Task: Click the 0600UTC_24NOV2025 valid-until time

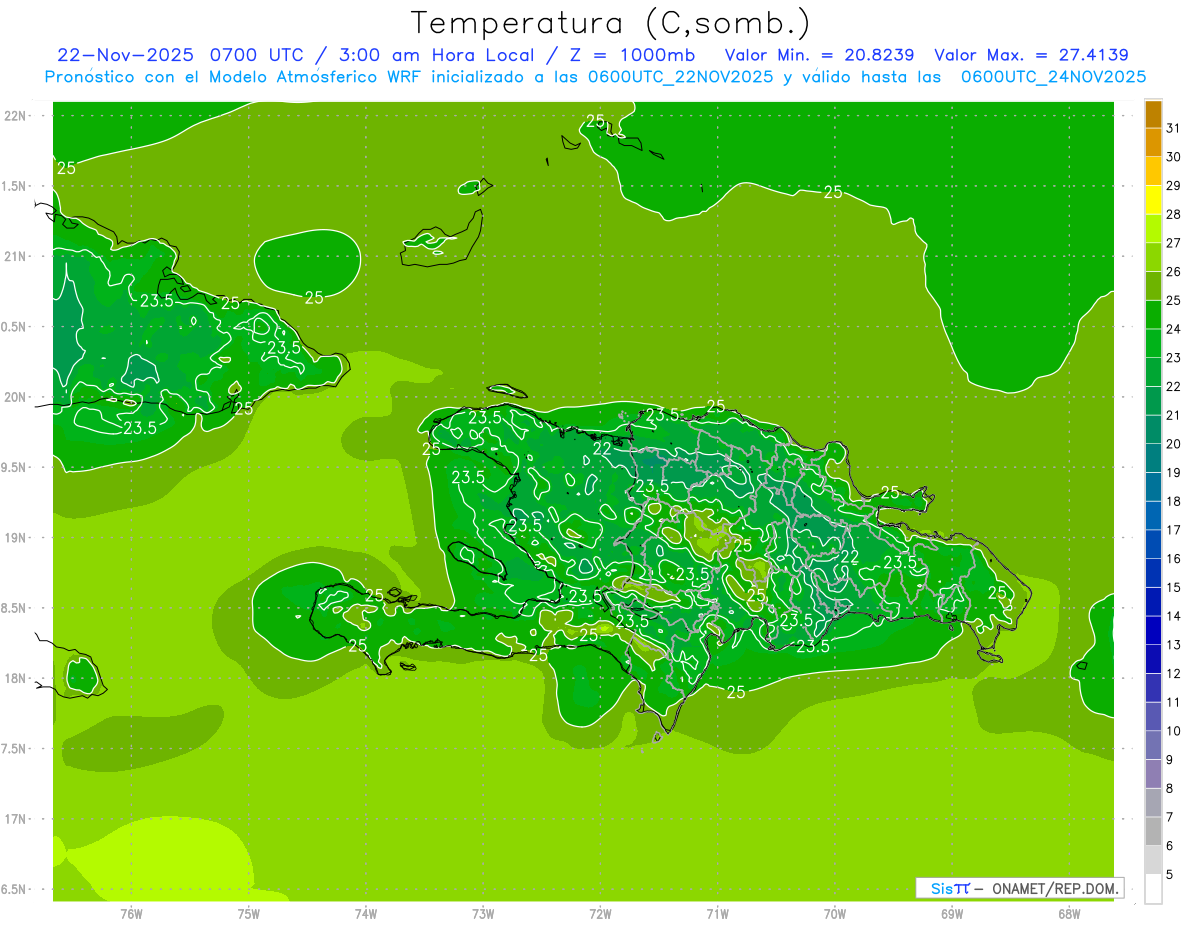Action: [1053, 77]
